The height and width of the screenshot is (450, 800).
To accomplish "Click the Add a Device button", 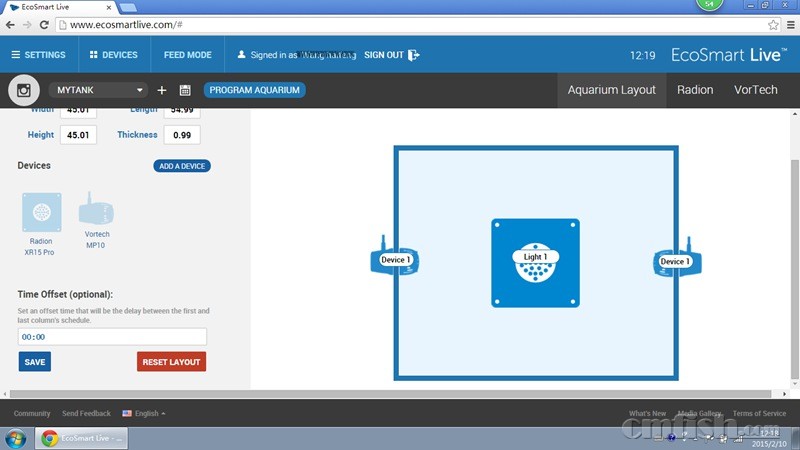I will tap(182, 166).
